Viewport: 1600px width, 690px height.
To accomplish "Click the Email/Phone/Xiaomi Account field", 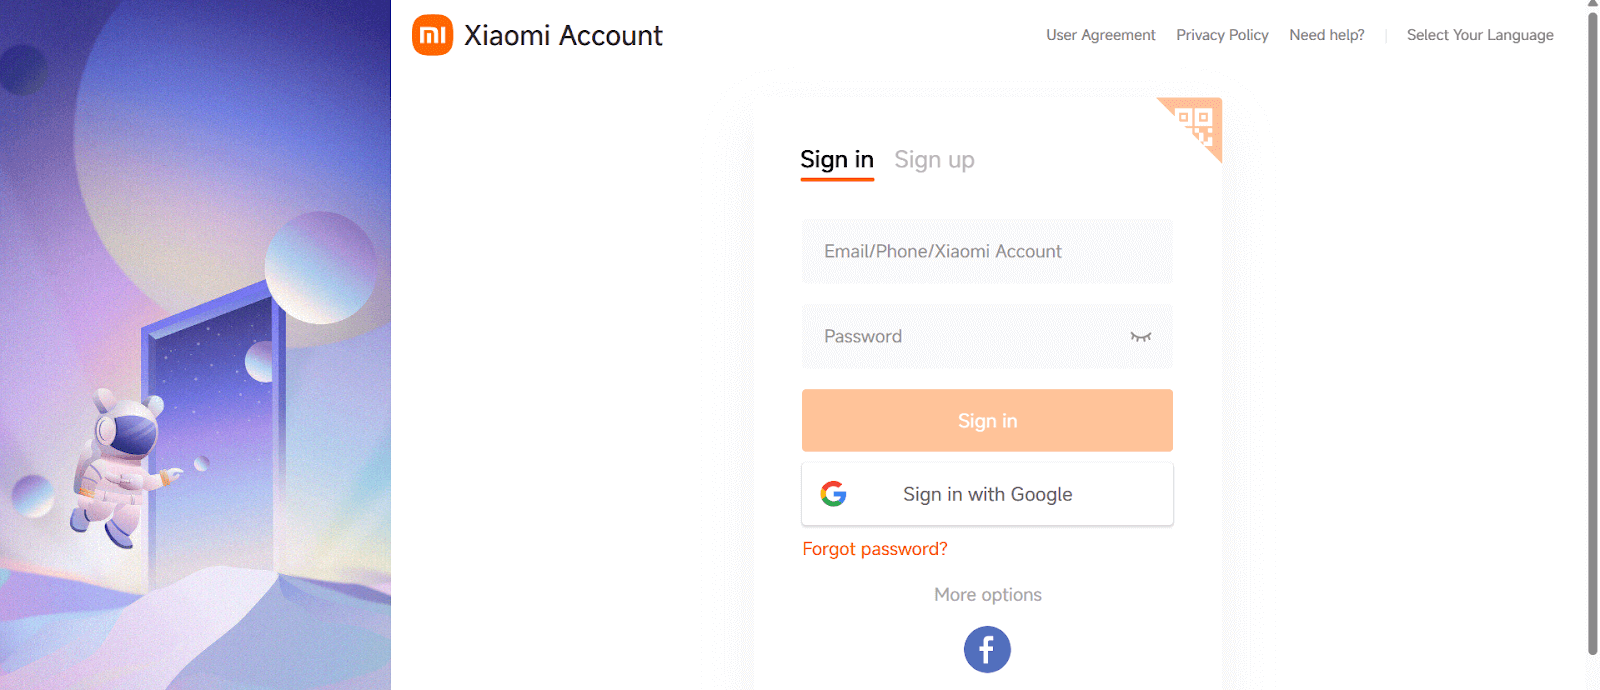I will pos(987,252).
